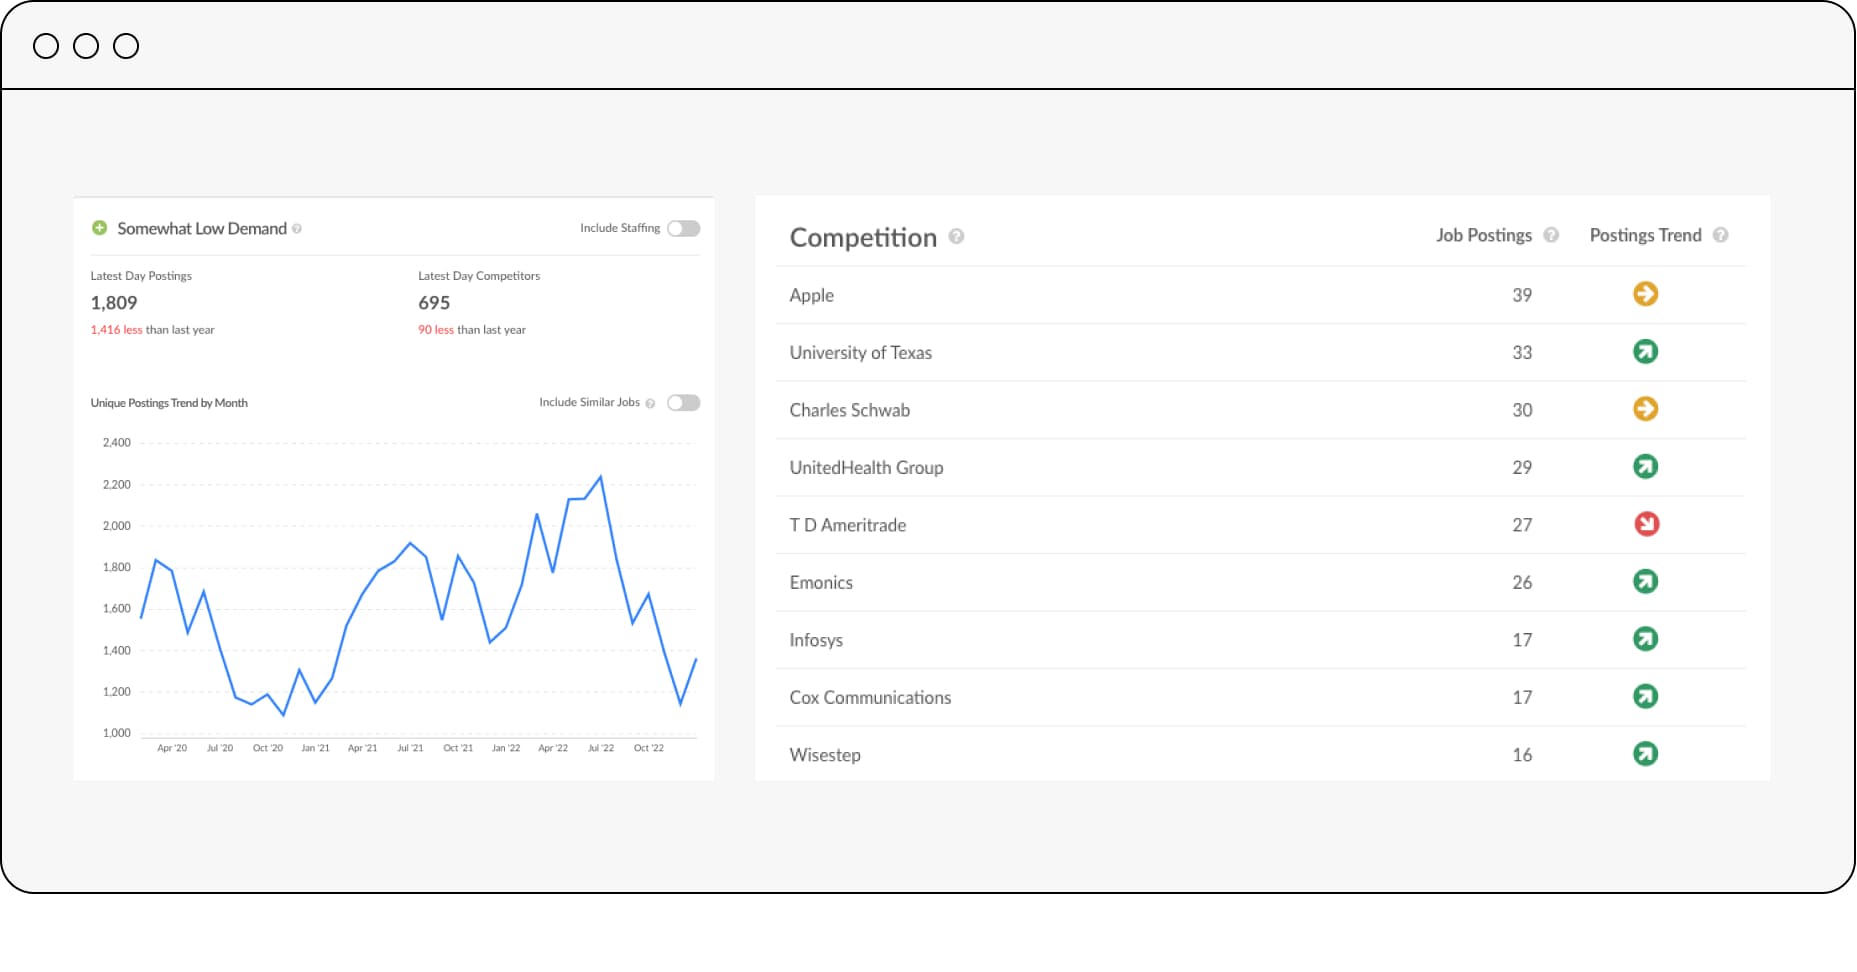Click the Job Postings column header
The width and height of the screenshot is (1857, 972).
[x=1484, y=235]
